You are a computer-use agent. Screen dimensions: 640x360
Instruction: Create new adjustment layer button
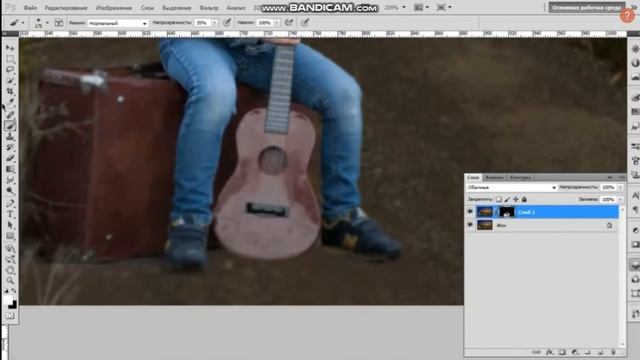click(575, 352)
